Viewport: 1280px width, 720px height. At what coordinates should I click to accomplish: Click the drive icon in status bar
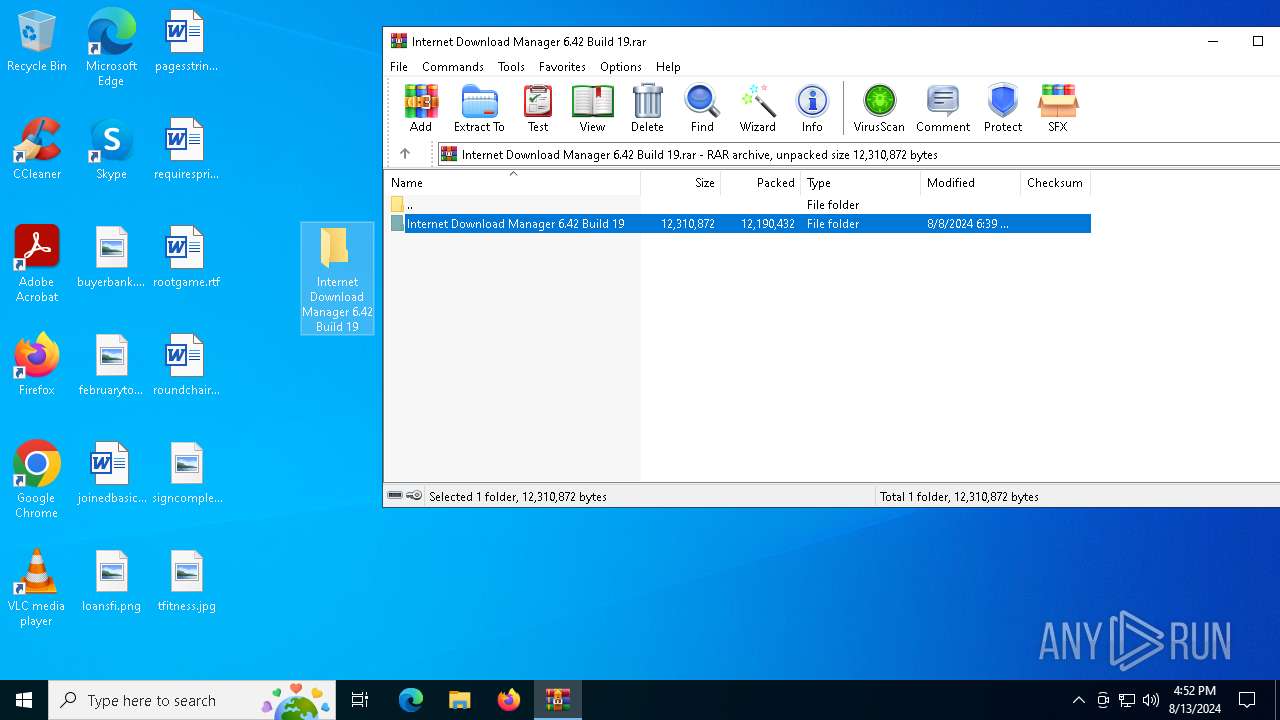[x=395, y=496]
